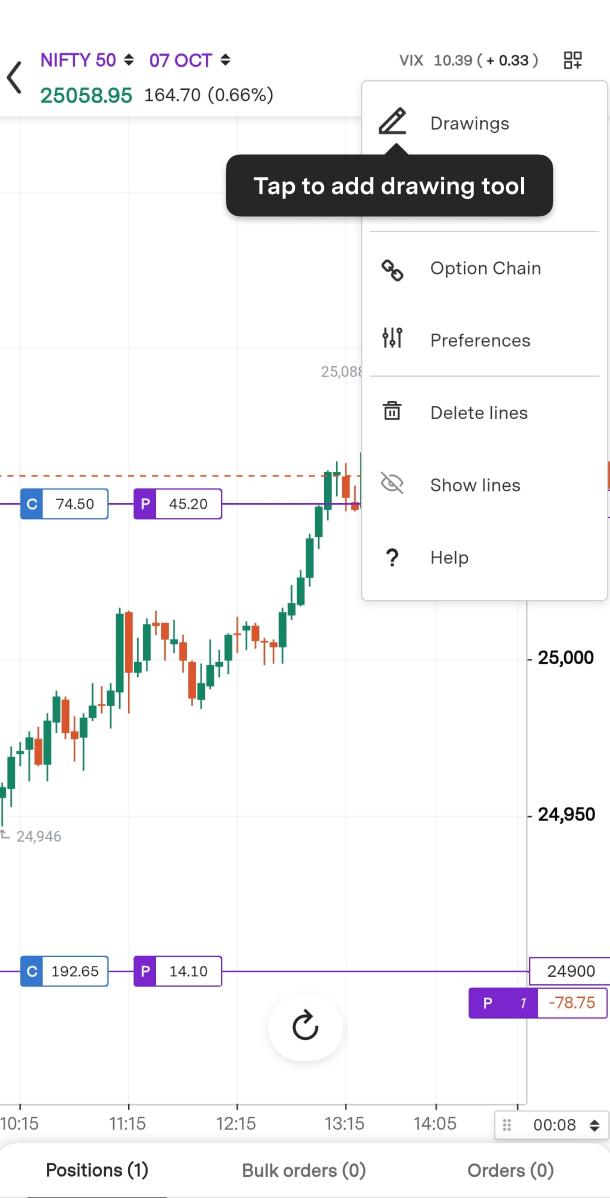This screenshot has height=1198, width=610.
Task: Select the Drawings pencil icon
Action: click(393, 123)
